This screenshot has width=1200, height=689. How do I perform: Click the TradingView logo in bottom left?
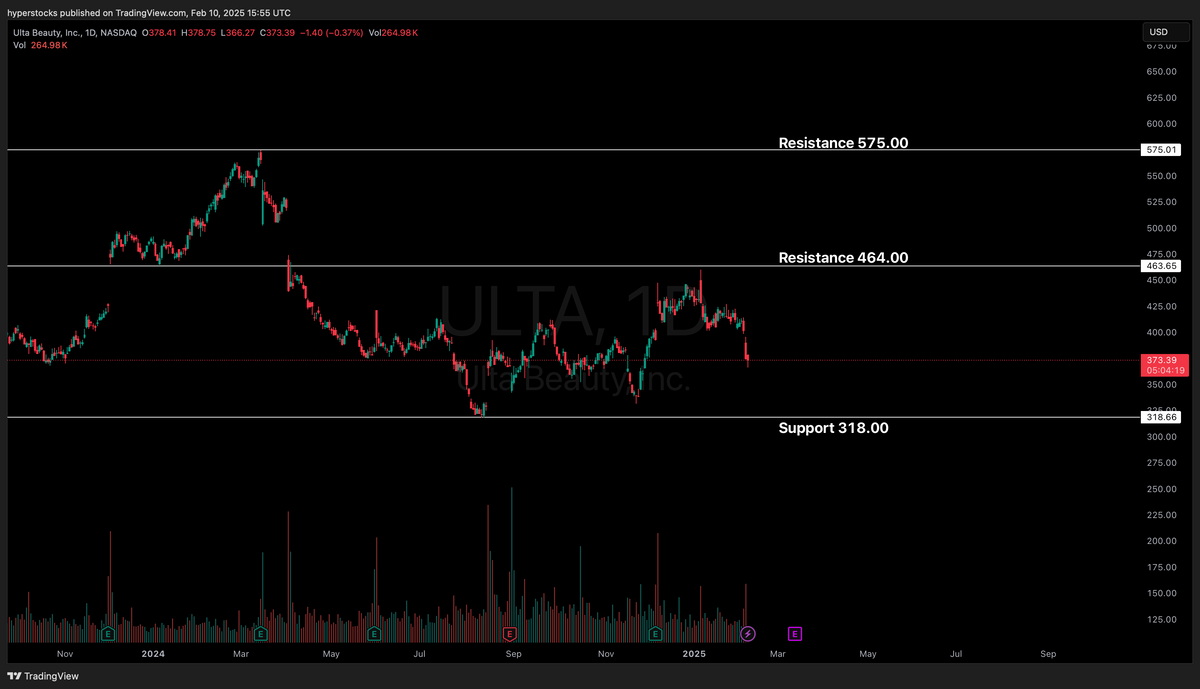click(44, 676)
